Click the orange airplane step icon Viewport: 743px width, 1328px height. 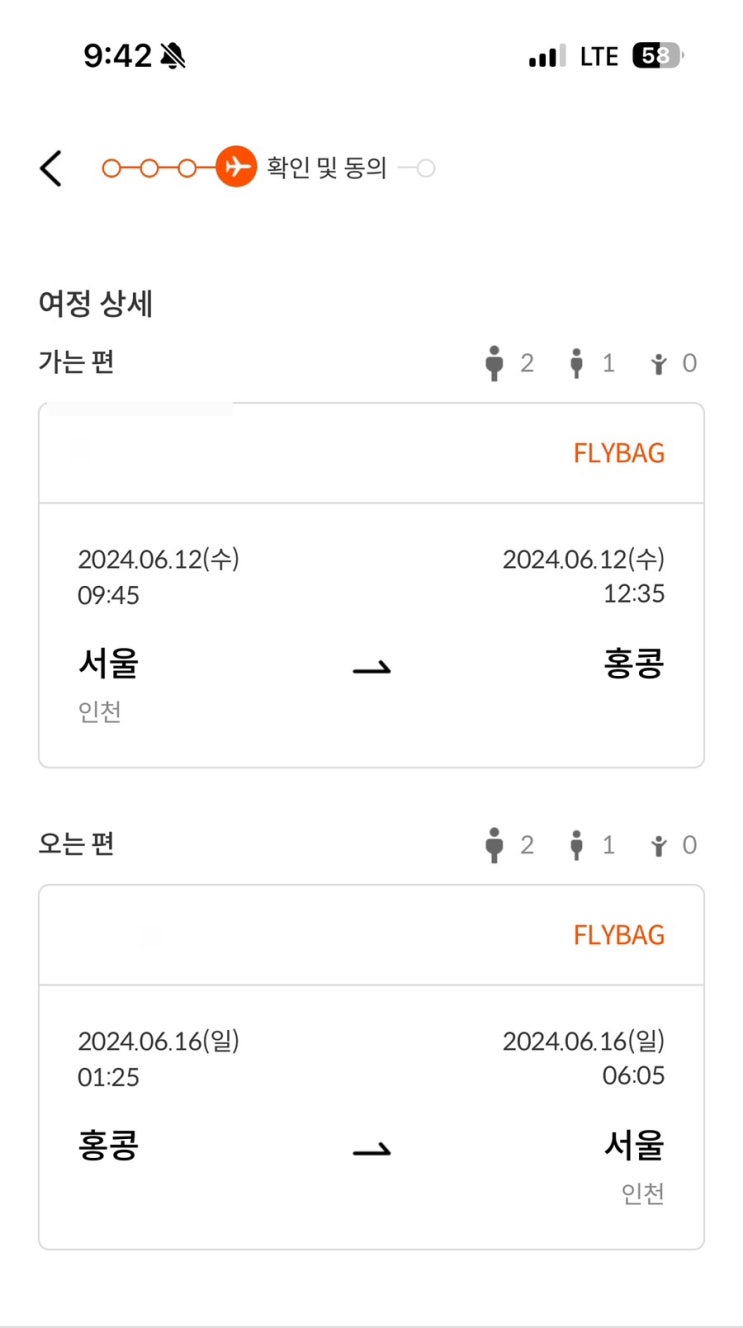click(236, 167)
